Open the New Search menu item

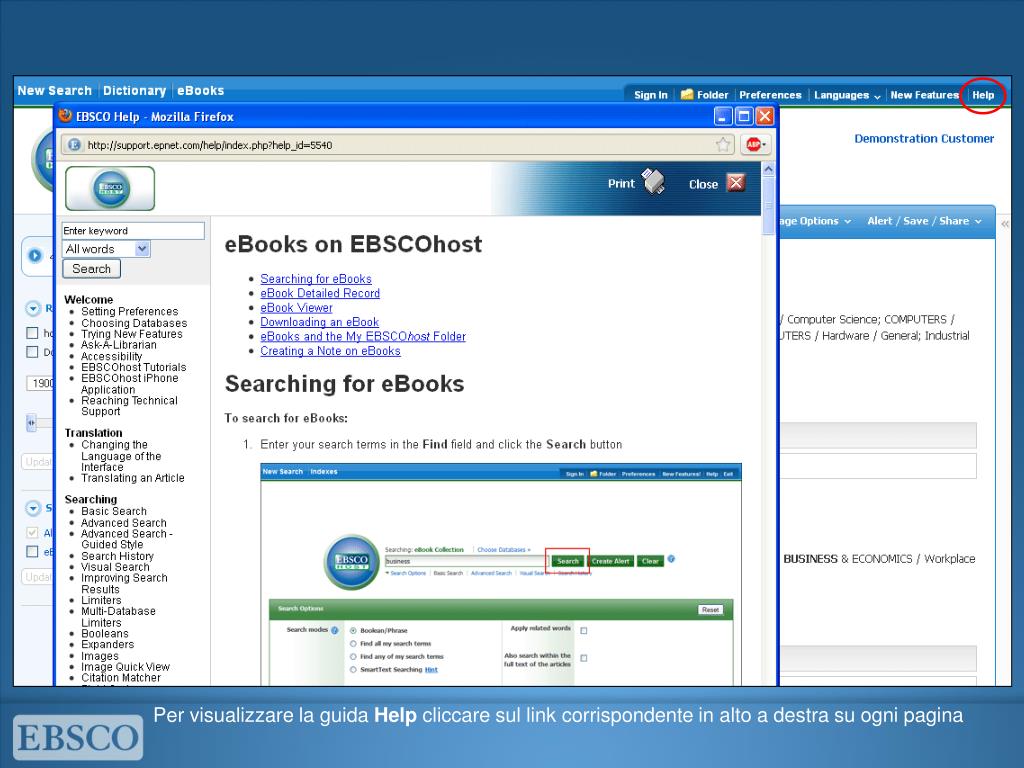55,91
